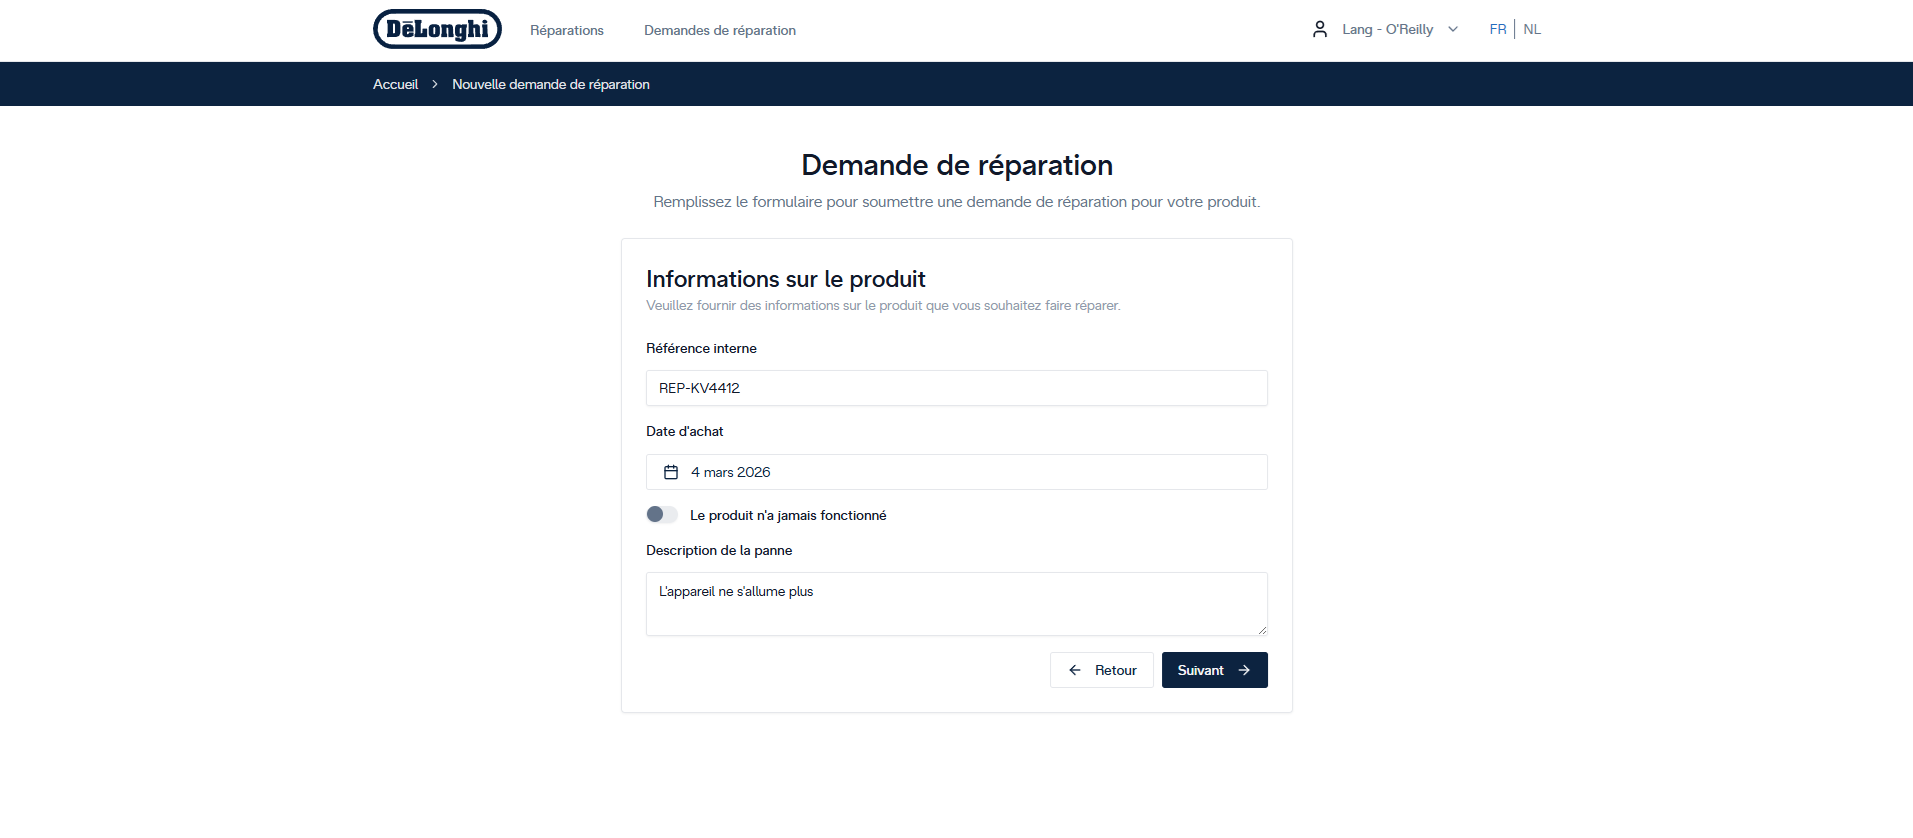Select the FR language option

point(1497,29)
